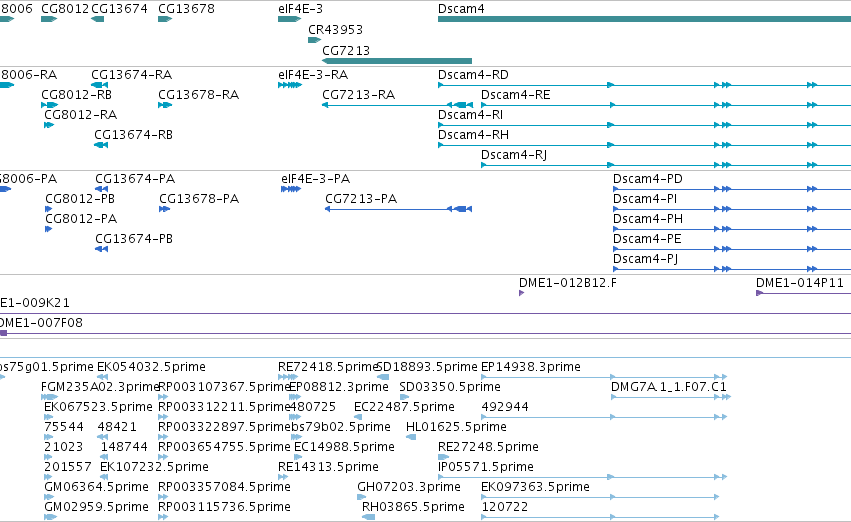Click the CG13678-PA protein glyph
The width and height of the screenshot is (851, 522).
coord(164,209)
